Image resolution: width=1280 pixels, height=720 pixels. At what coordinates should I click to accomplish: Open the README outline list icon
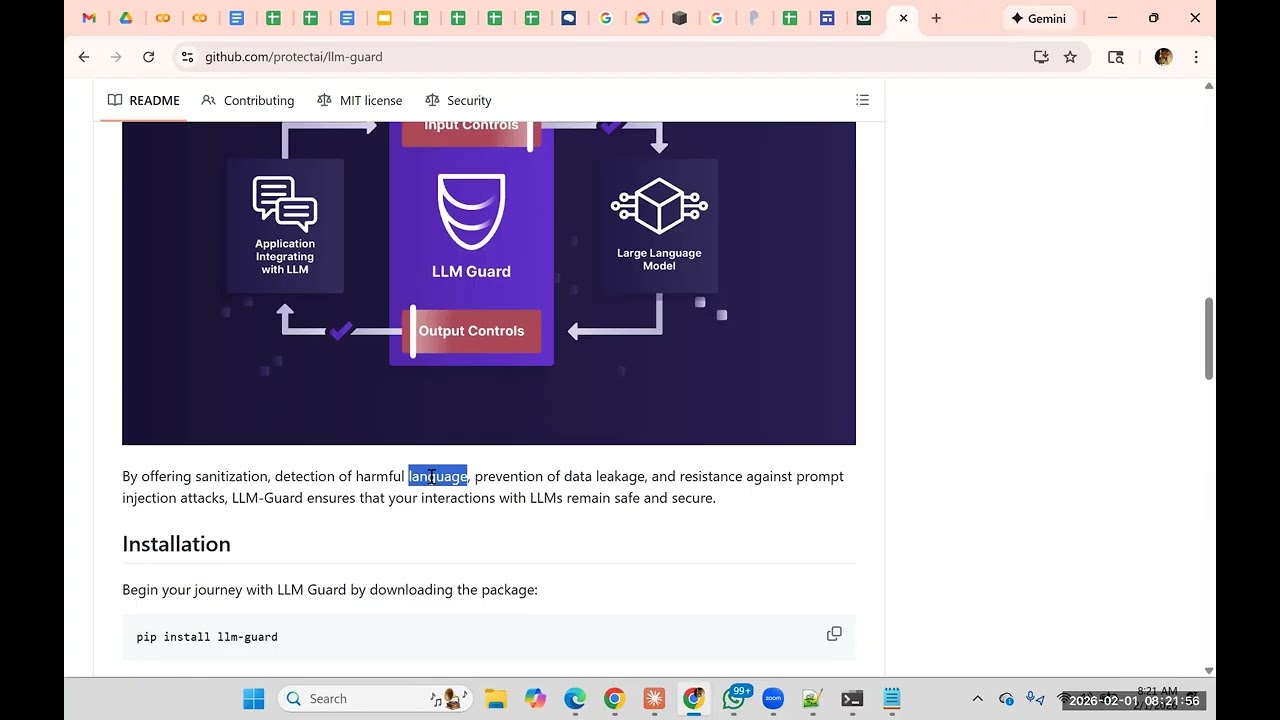click(x=863, y=100)
